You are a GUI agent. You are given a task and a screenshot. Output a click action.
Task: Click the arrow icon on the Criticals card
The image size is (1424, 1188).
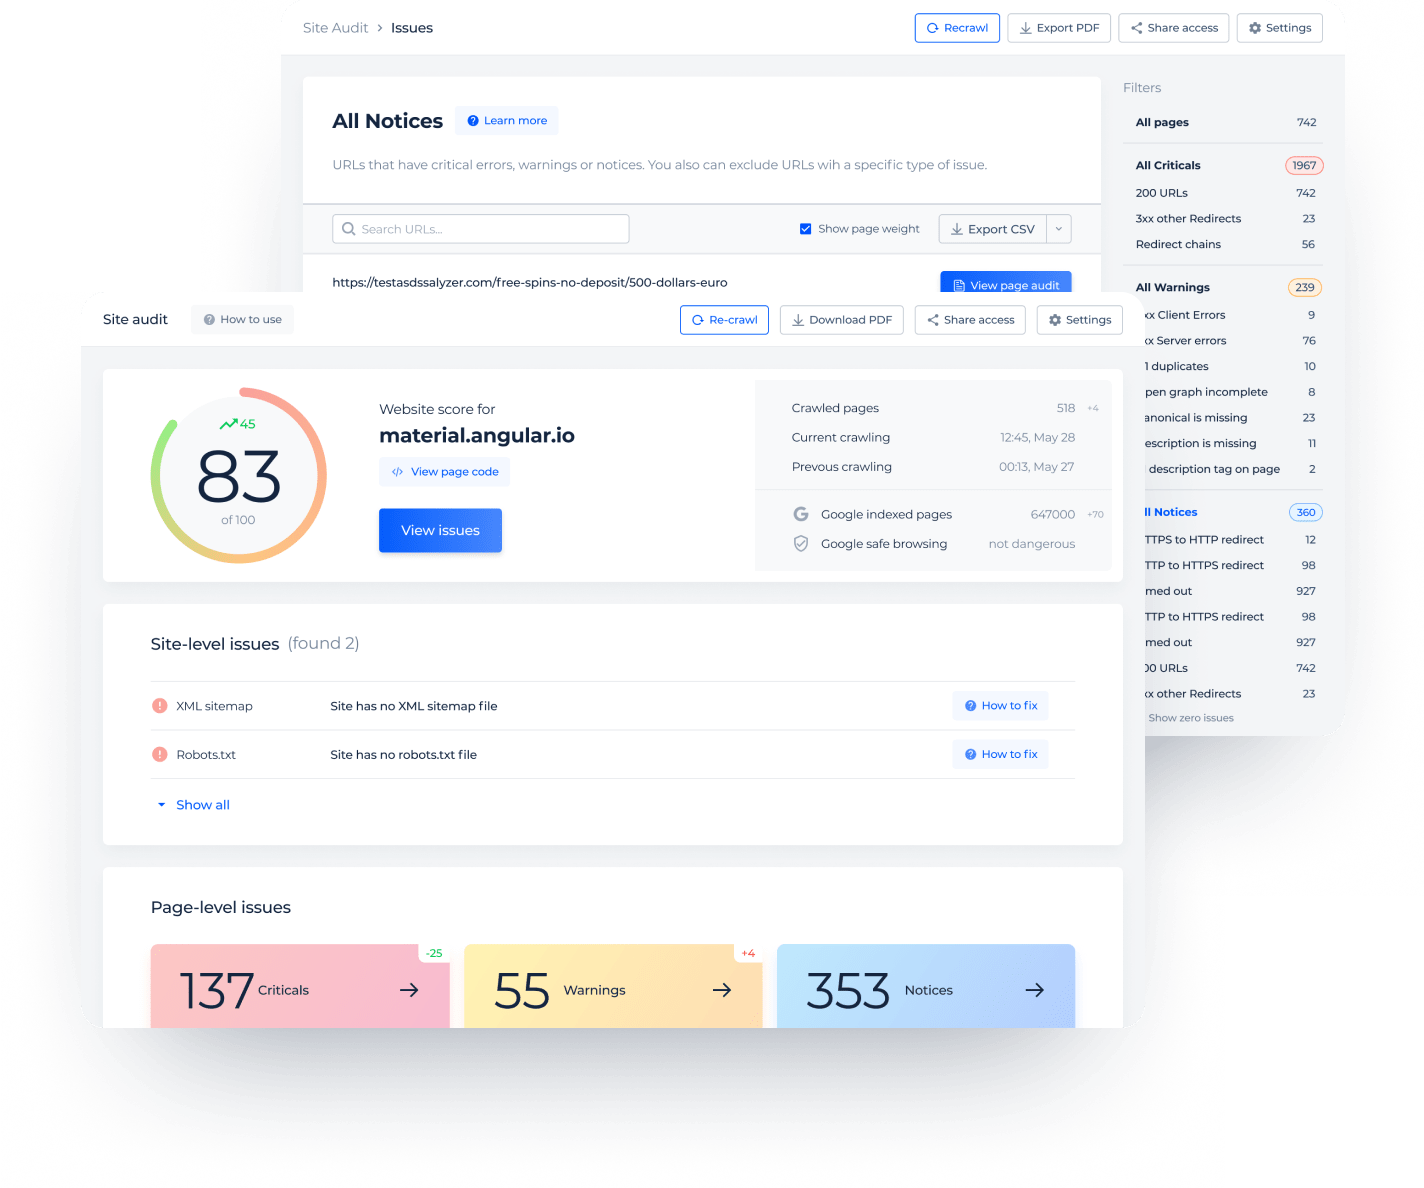(409, 990)
